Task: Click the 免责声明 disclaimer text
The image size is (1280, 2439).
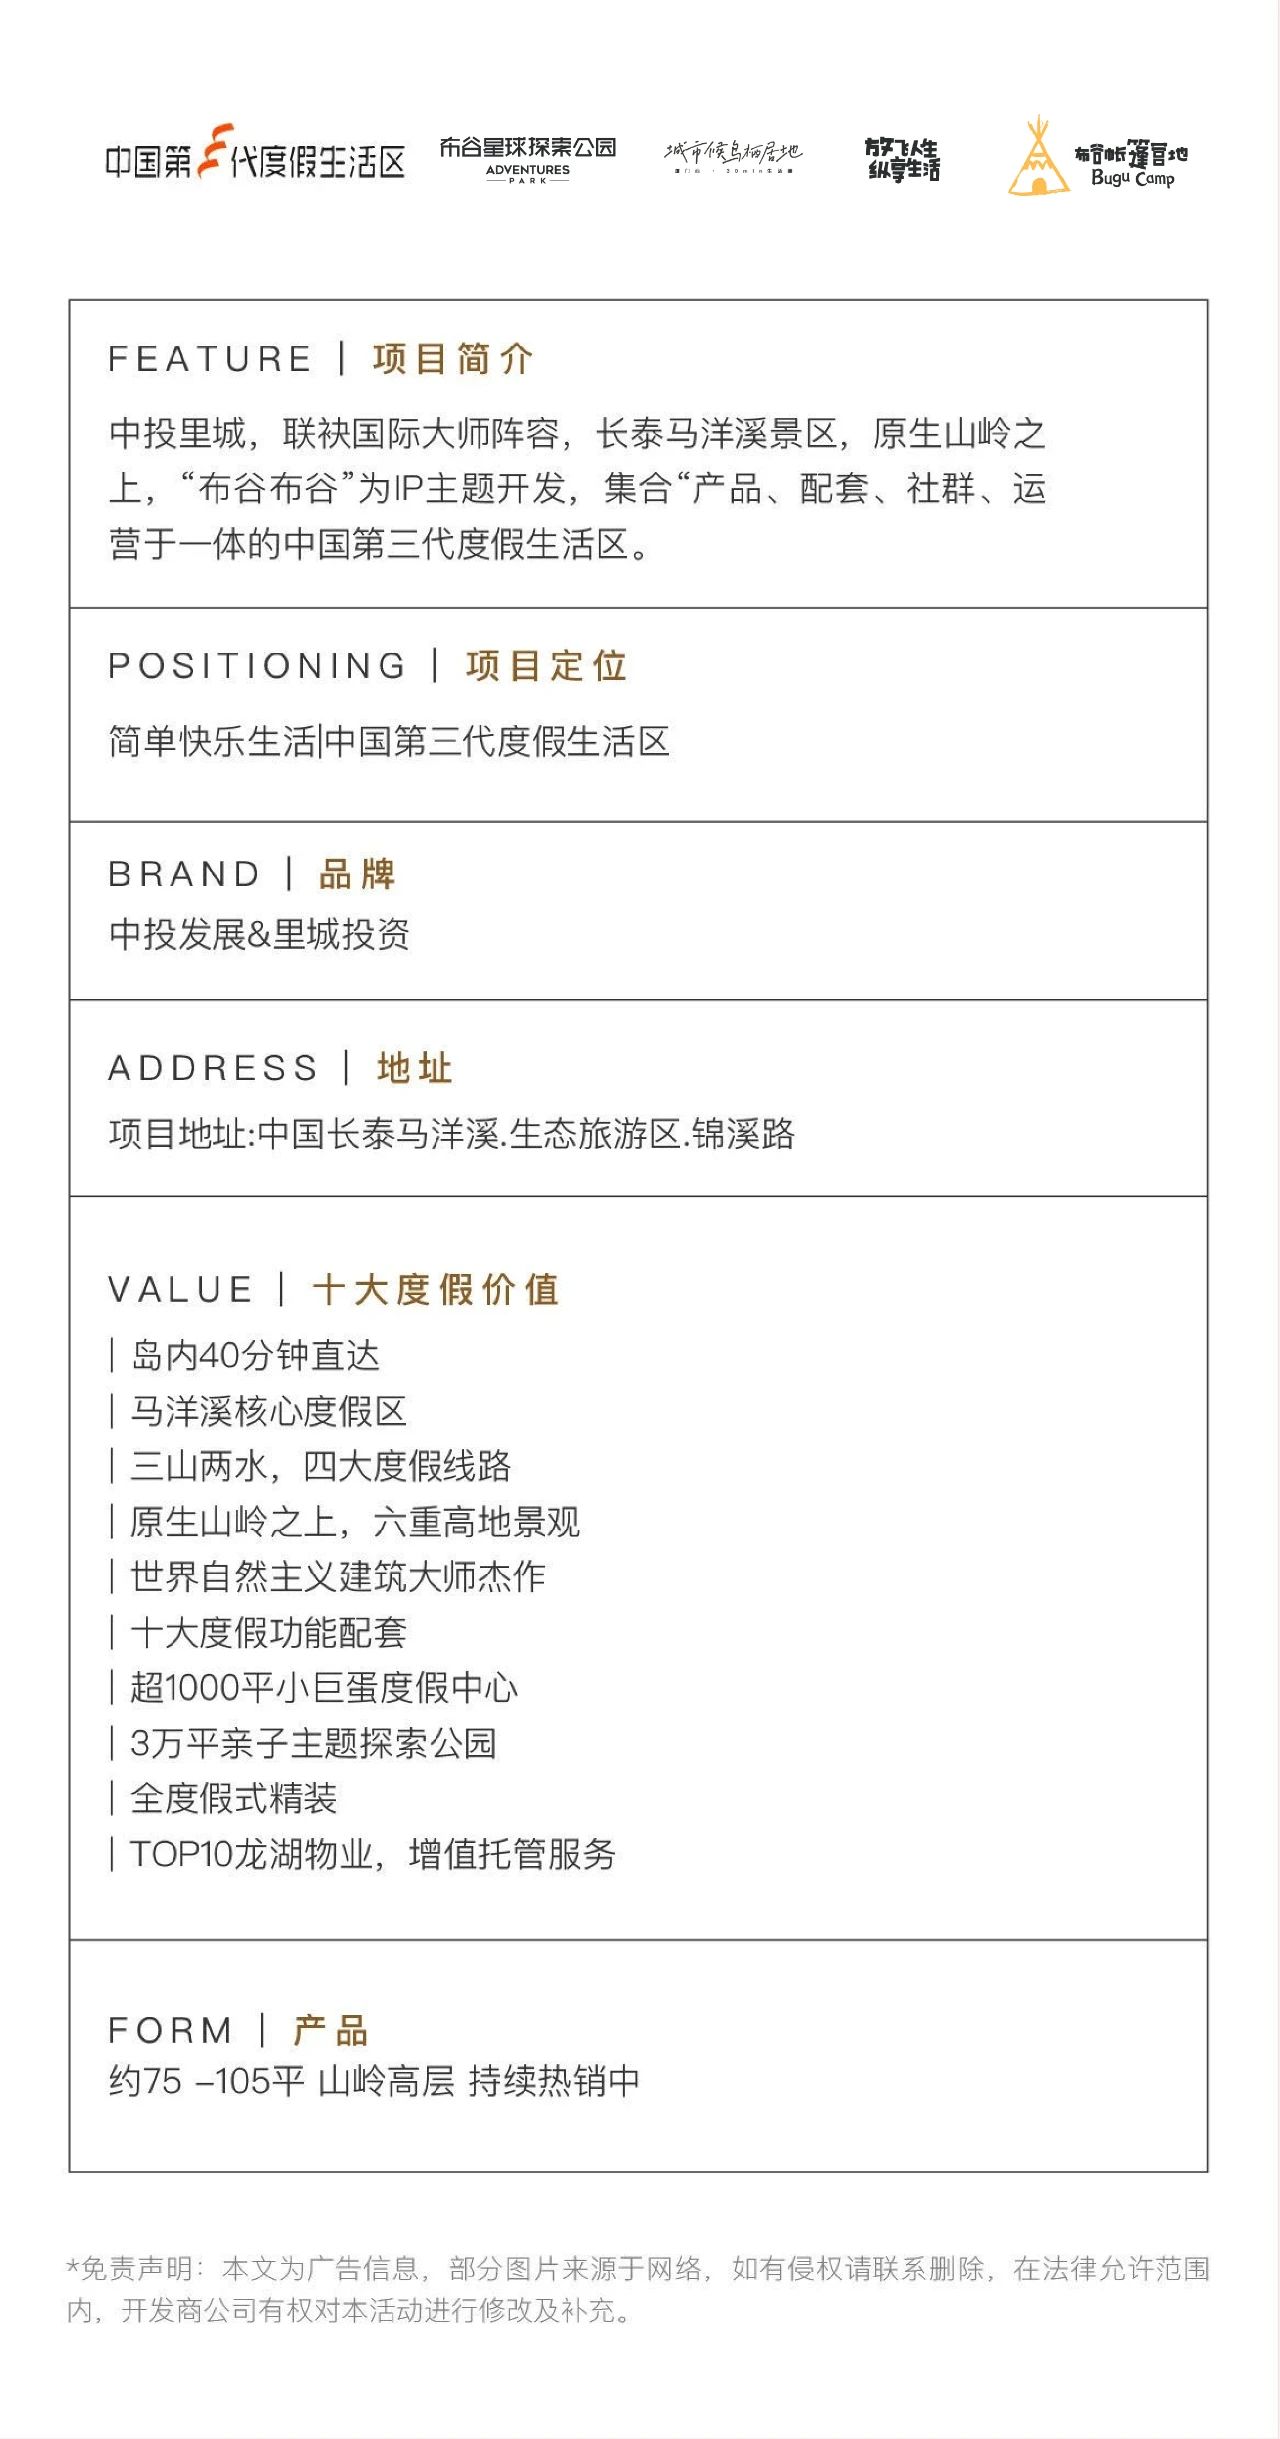Action: 638,2289
